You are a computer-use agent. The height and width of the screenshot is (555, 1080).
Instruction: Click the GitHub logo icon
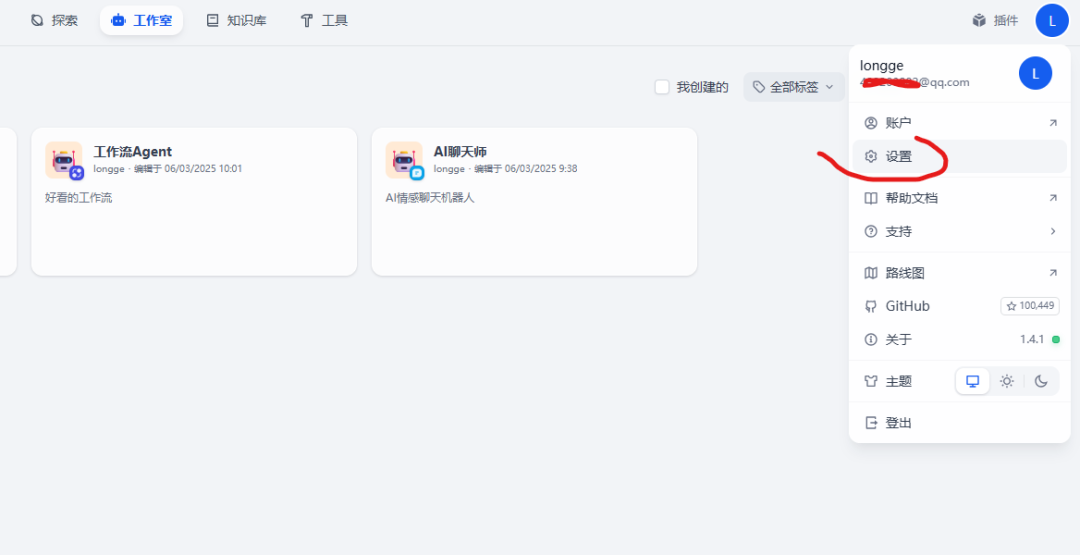pos(871,306)
